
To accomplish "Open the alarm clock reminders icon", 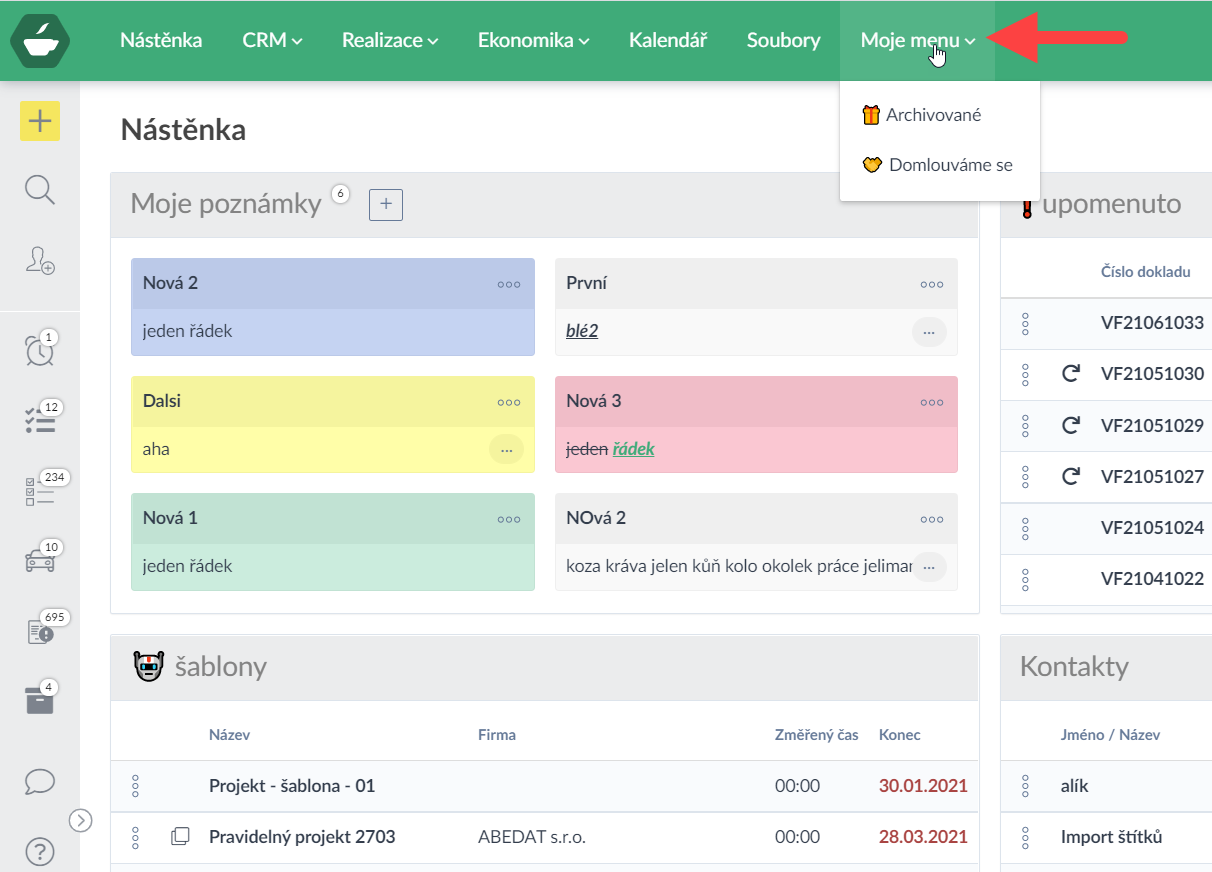I will (40, 351).
